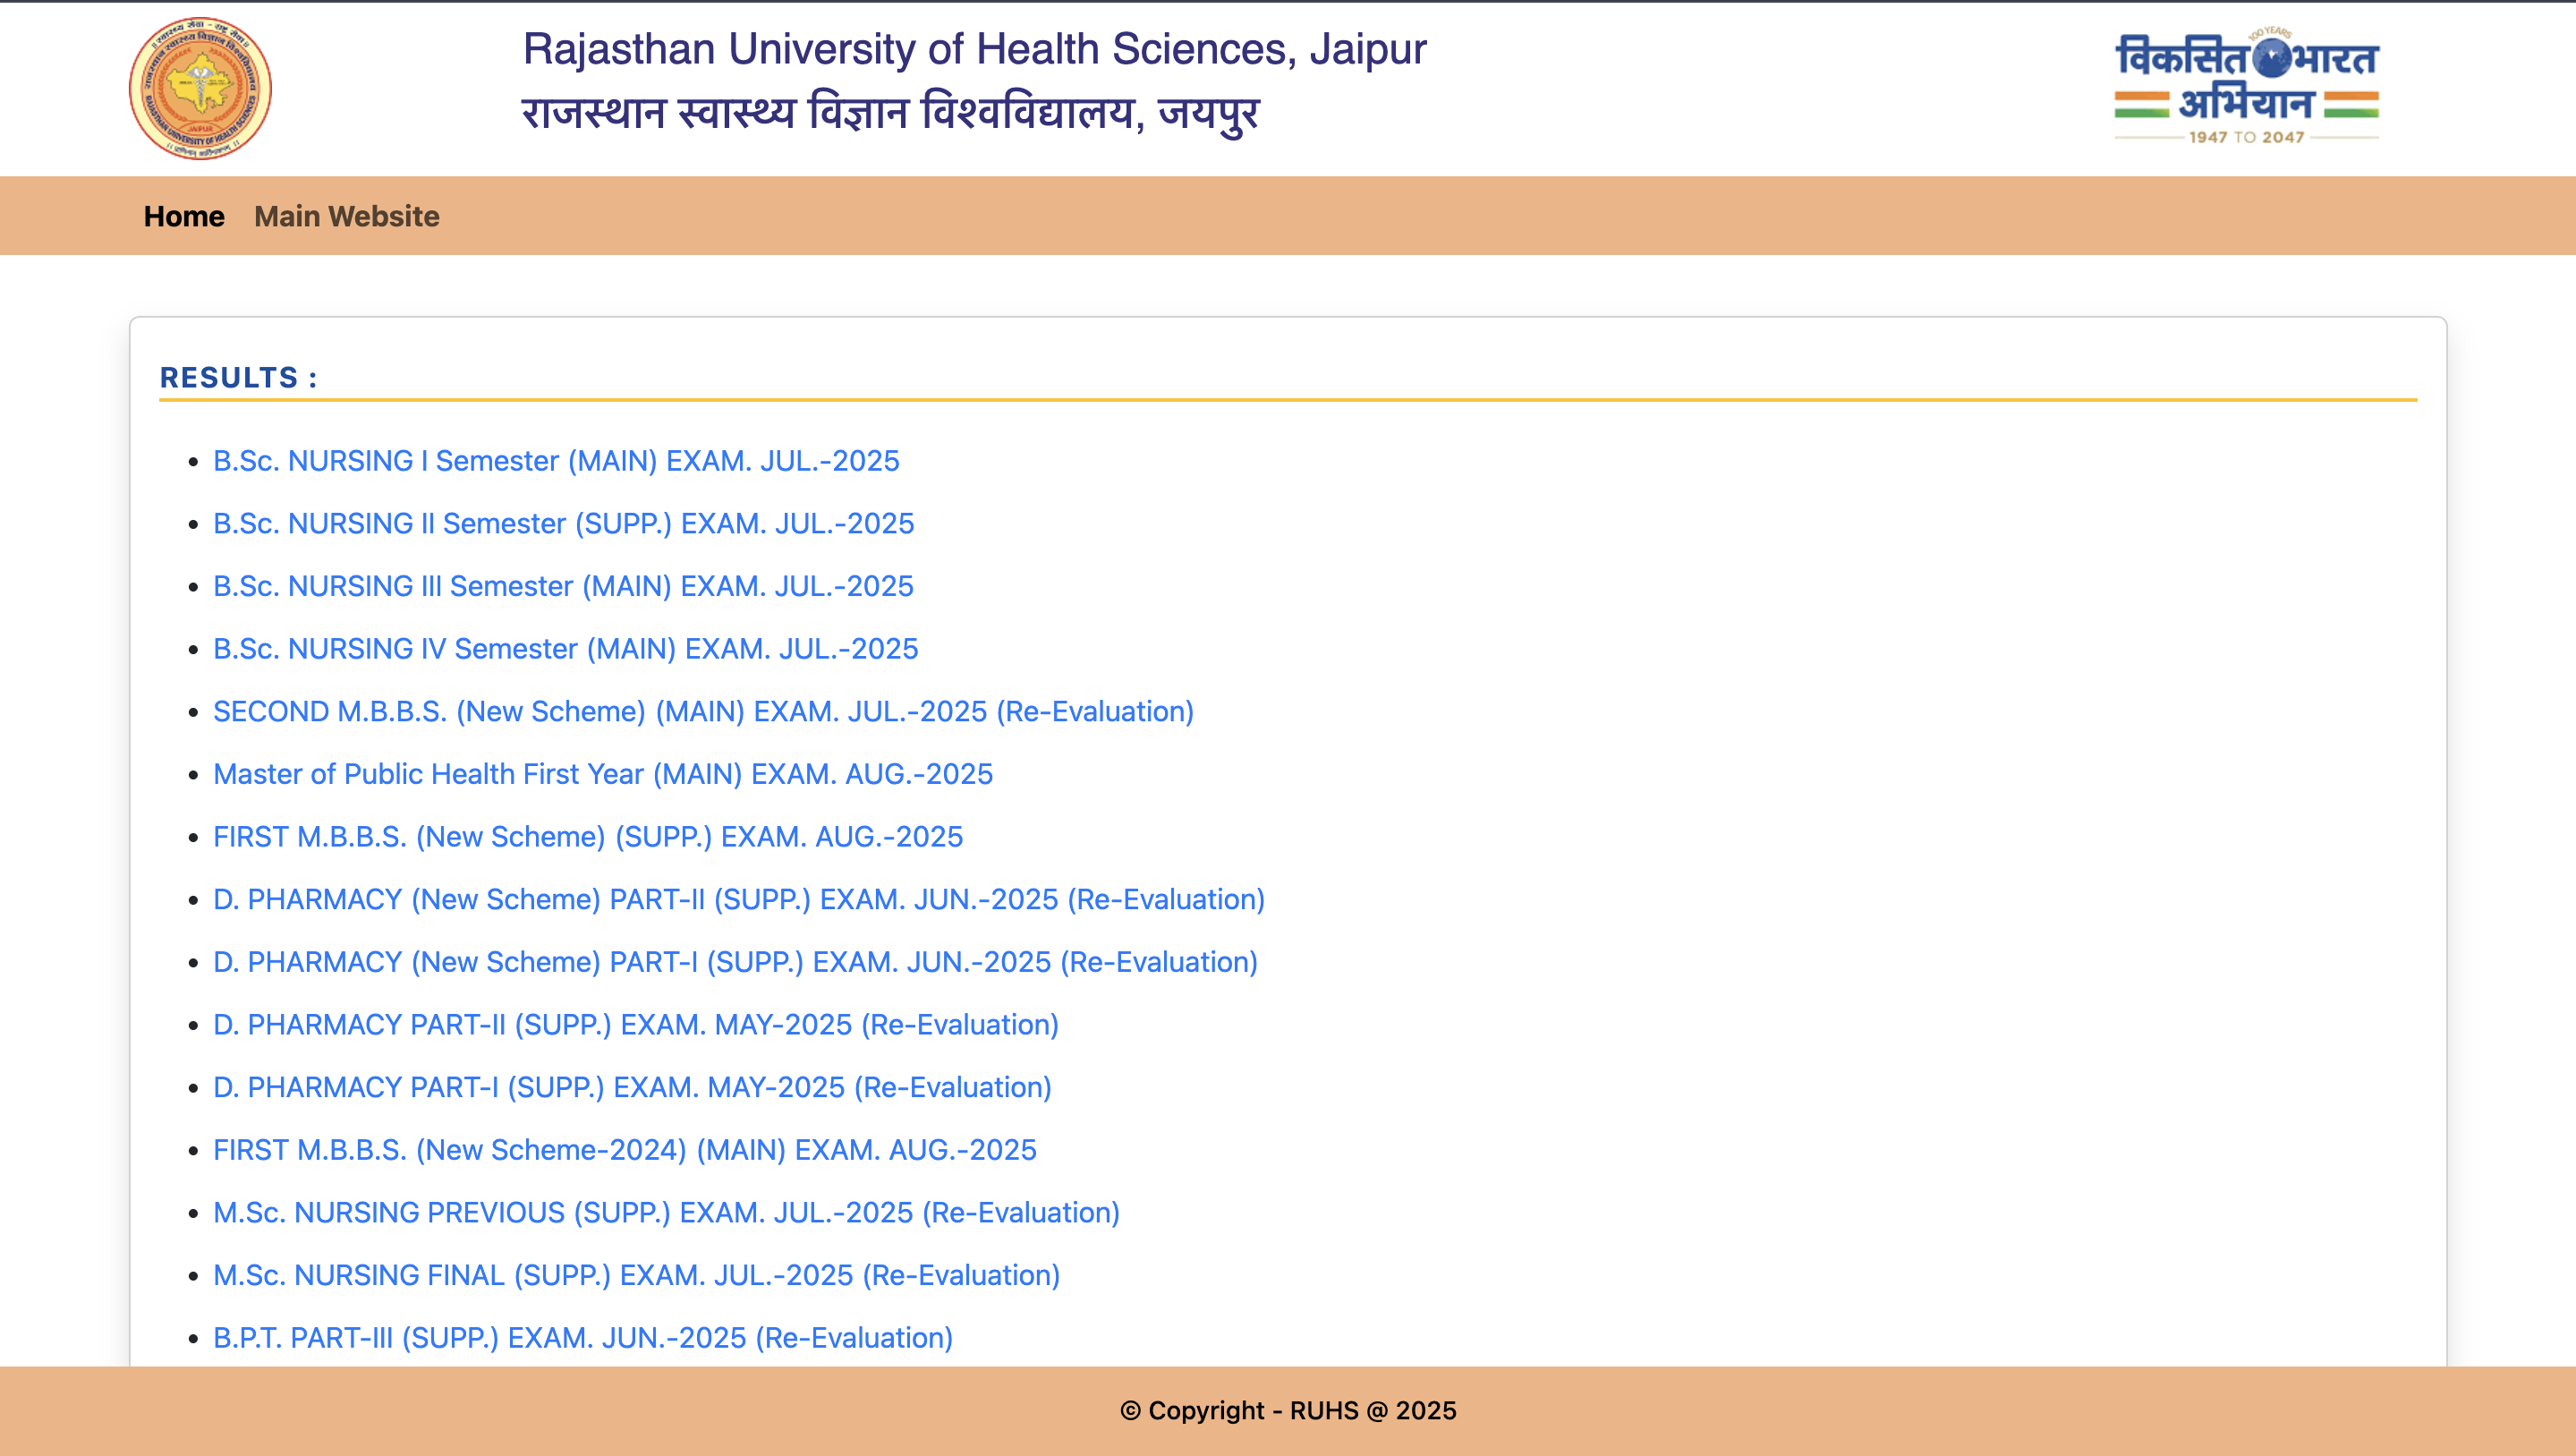Open D. Pharmacy New Scheme Part-I Jun-2025 link
Viewport: 2576px width, 1456px height.
(x=735, y=962)
